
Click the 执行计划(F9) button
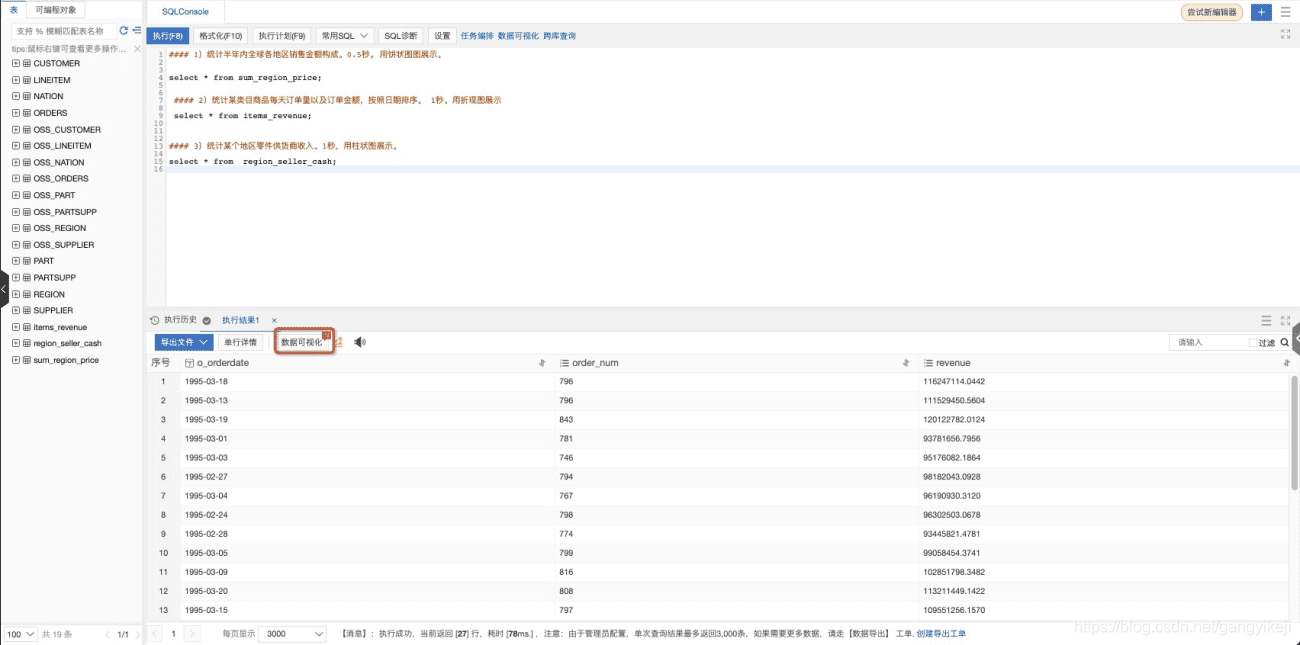[282, 35]
